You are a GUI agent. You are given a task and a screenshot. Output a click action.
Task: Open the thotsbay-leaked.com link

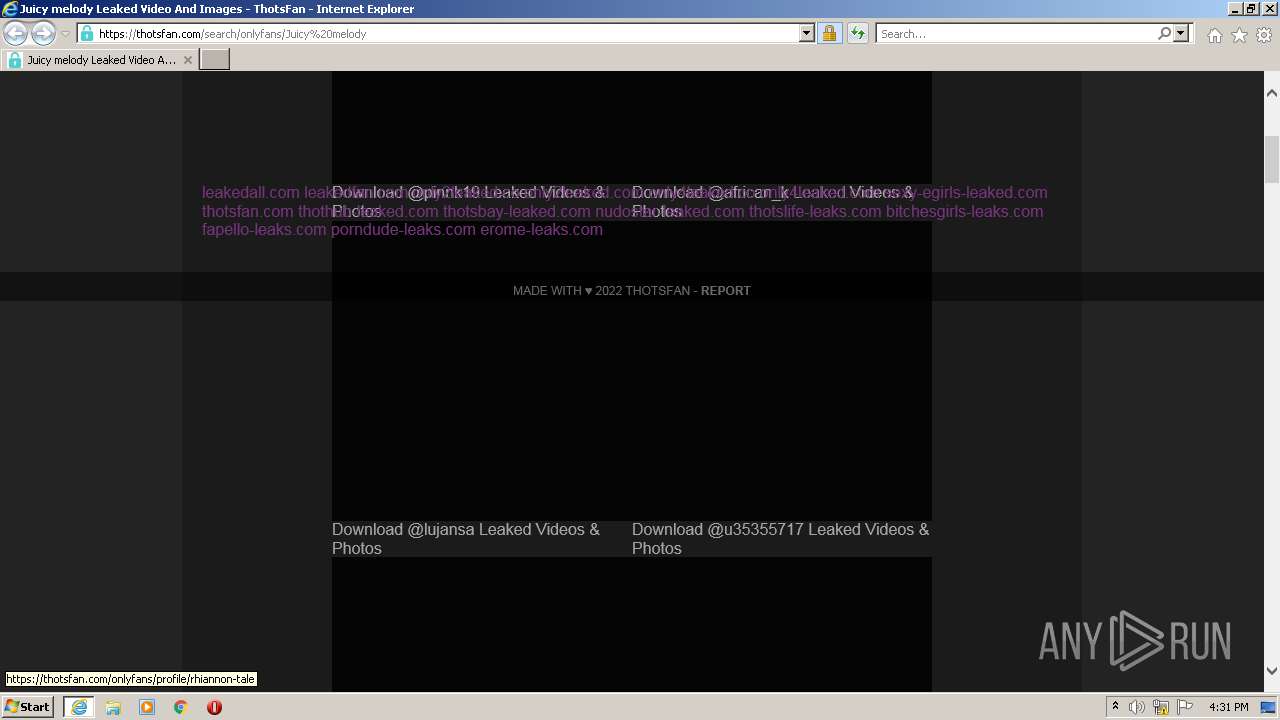tap(516, 211)
